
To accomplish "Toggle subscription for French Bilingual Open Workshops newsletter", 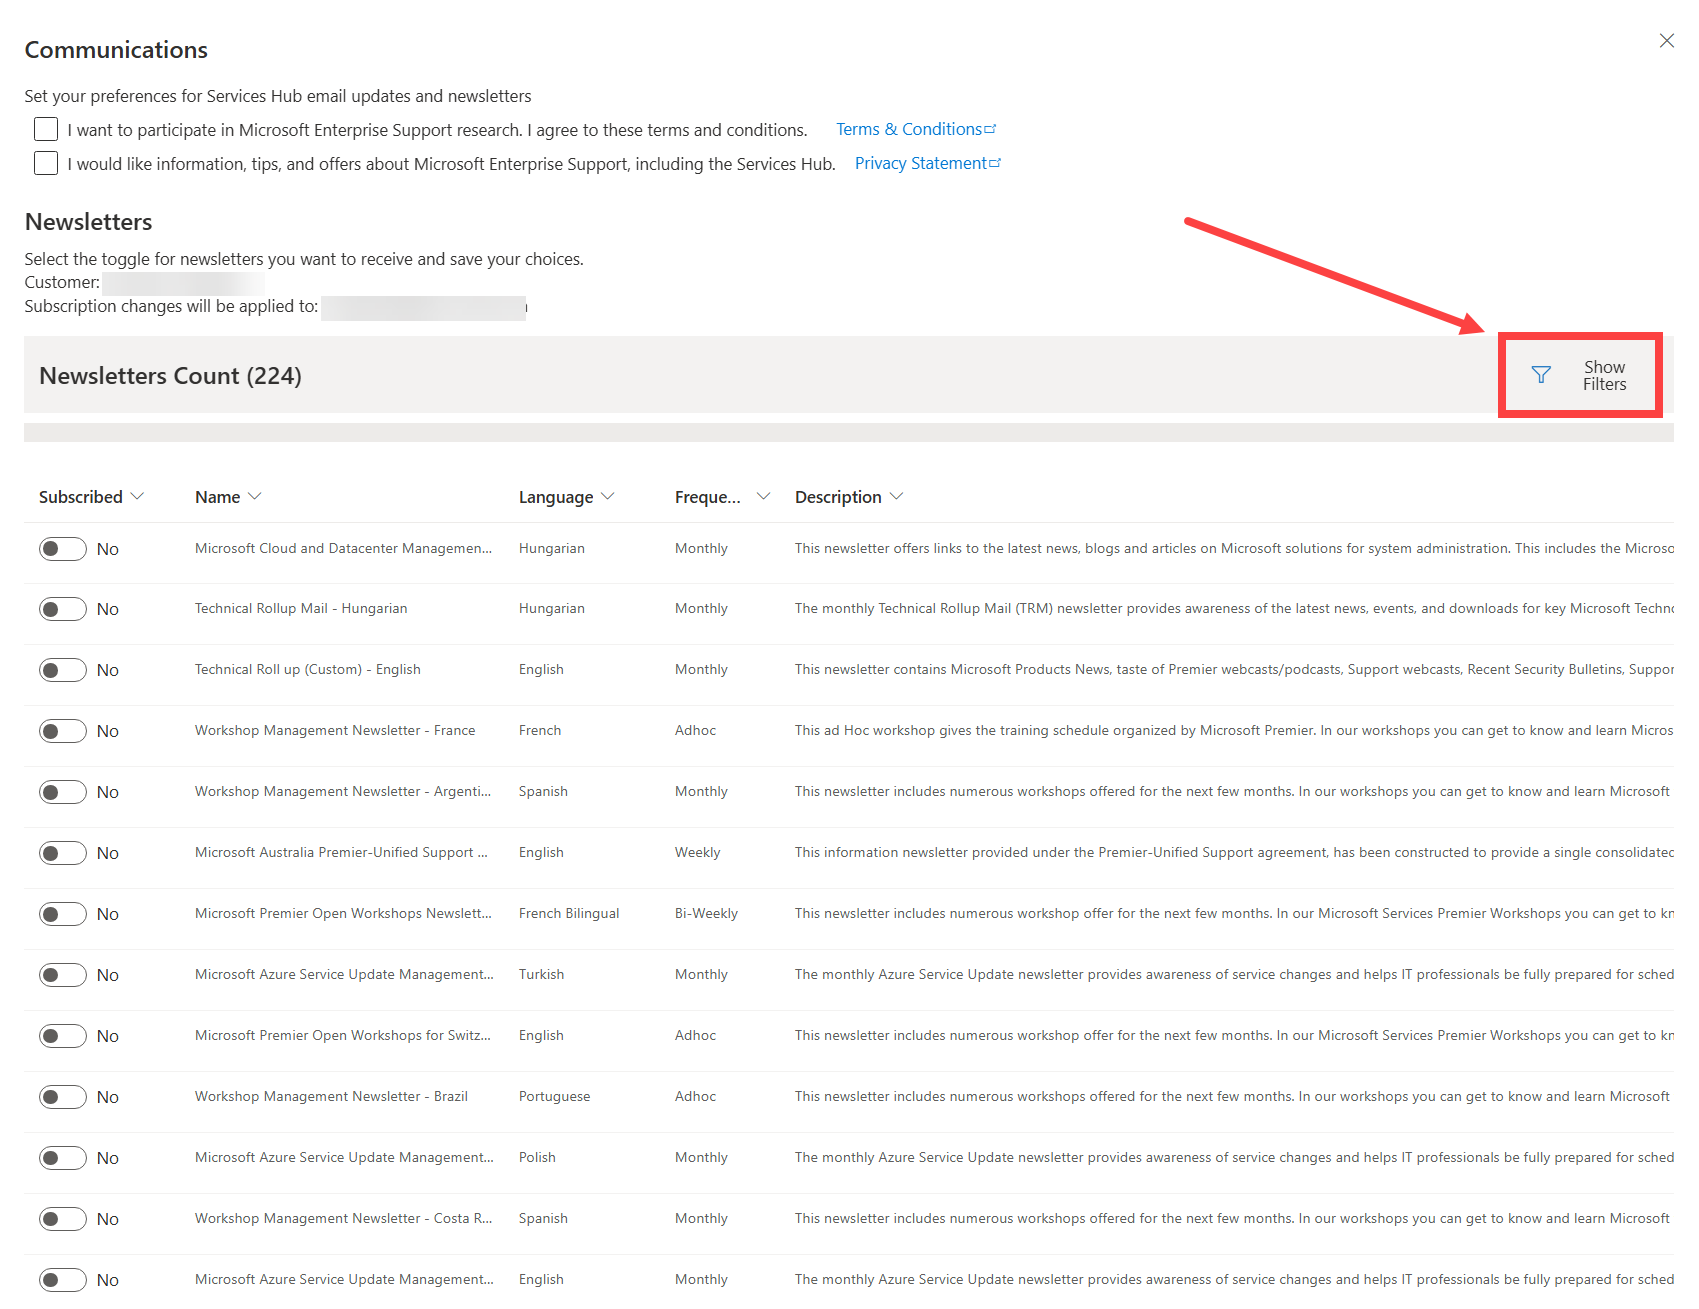I will pyautogui.click(x=63, y=915).
